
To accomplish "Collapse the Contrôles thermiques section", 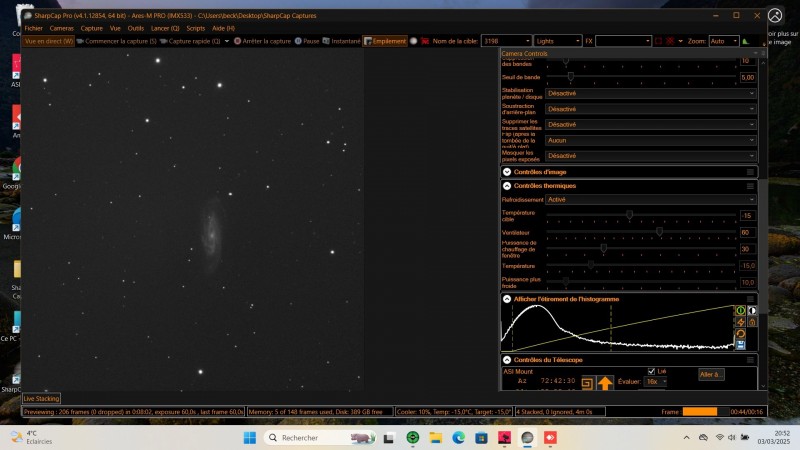I will pyautogui.click(x=507, y=185).
